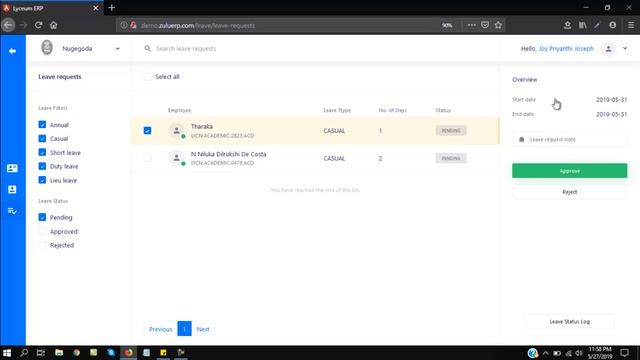The width and height of the screenshot is (640, 360).
Task: Open the employee card sidebar icon
Action: [x=12, y=168]
